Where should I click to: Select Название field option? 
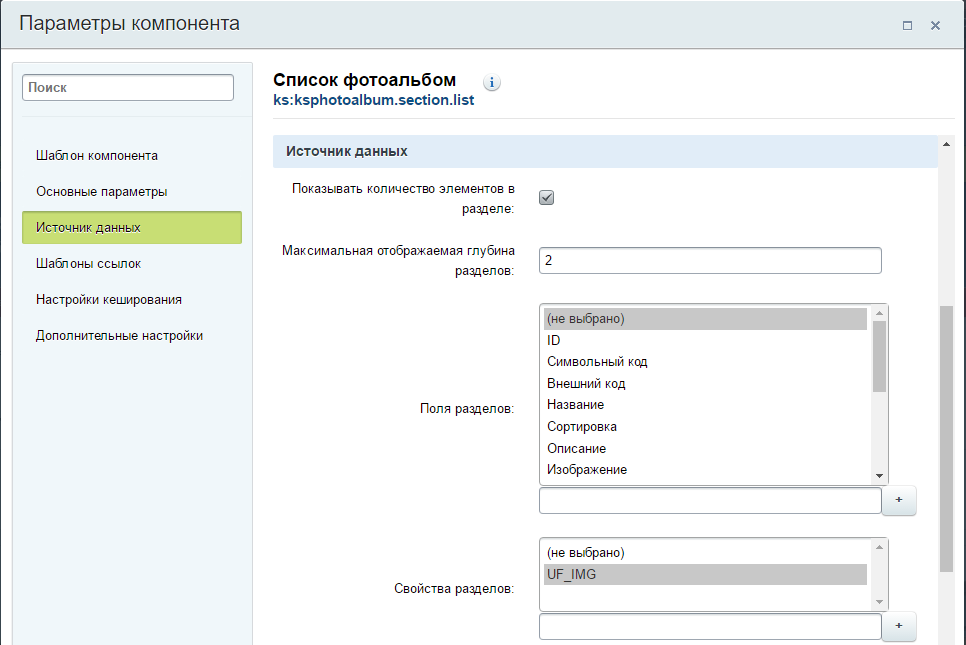(x=705, y=405)
